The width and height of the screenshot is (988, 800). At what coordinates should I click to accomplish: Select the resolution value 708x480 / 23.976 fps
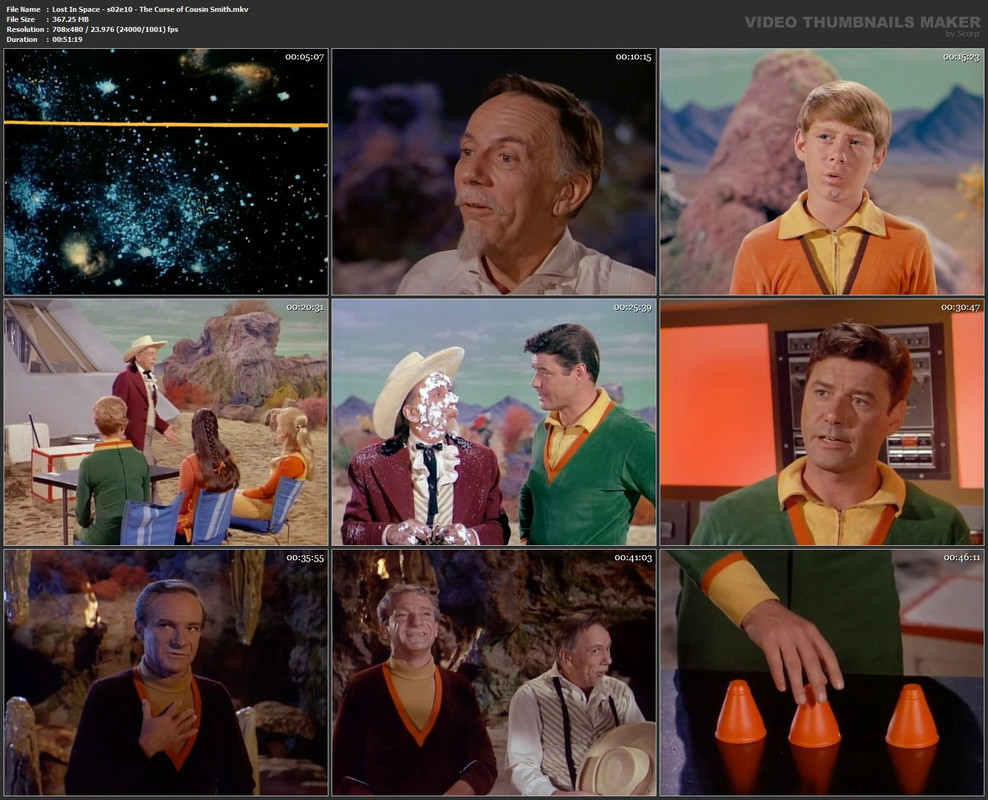point(115,30)
